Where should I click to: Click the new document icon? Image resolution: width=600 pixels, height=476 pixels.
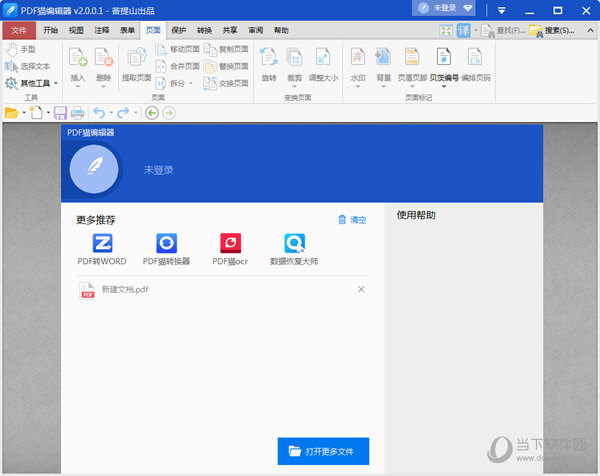[x=36, y=113]
